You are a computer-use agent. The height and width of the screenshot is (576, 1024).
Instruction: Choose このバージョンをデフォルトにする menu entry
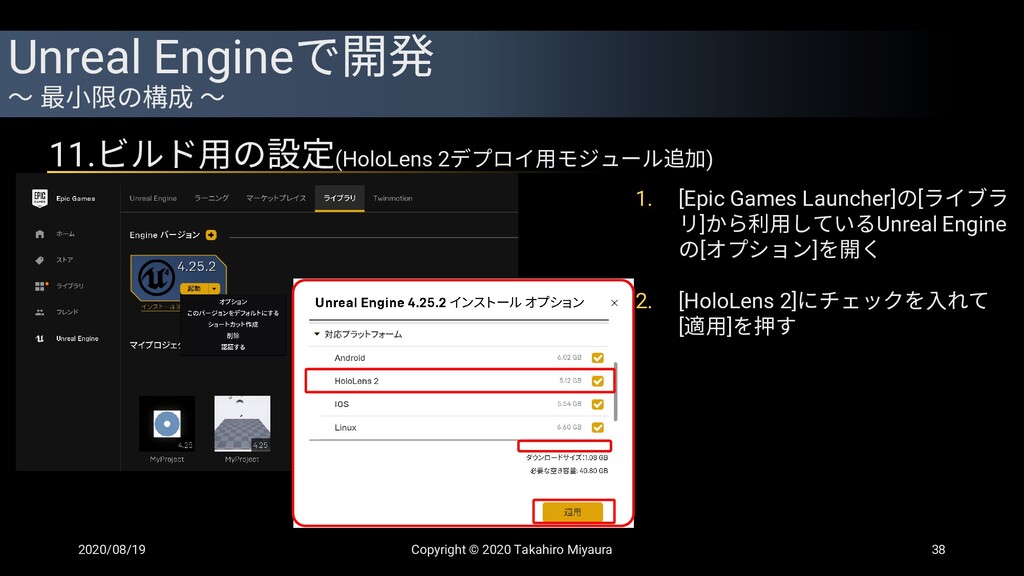(233, 313)
